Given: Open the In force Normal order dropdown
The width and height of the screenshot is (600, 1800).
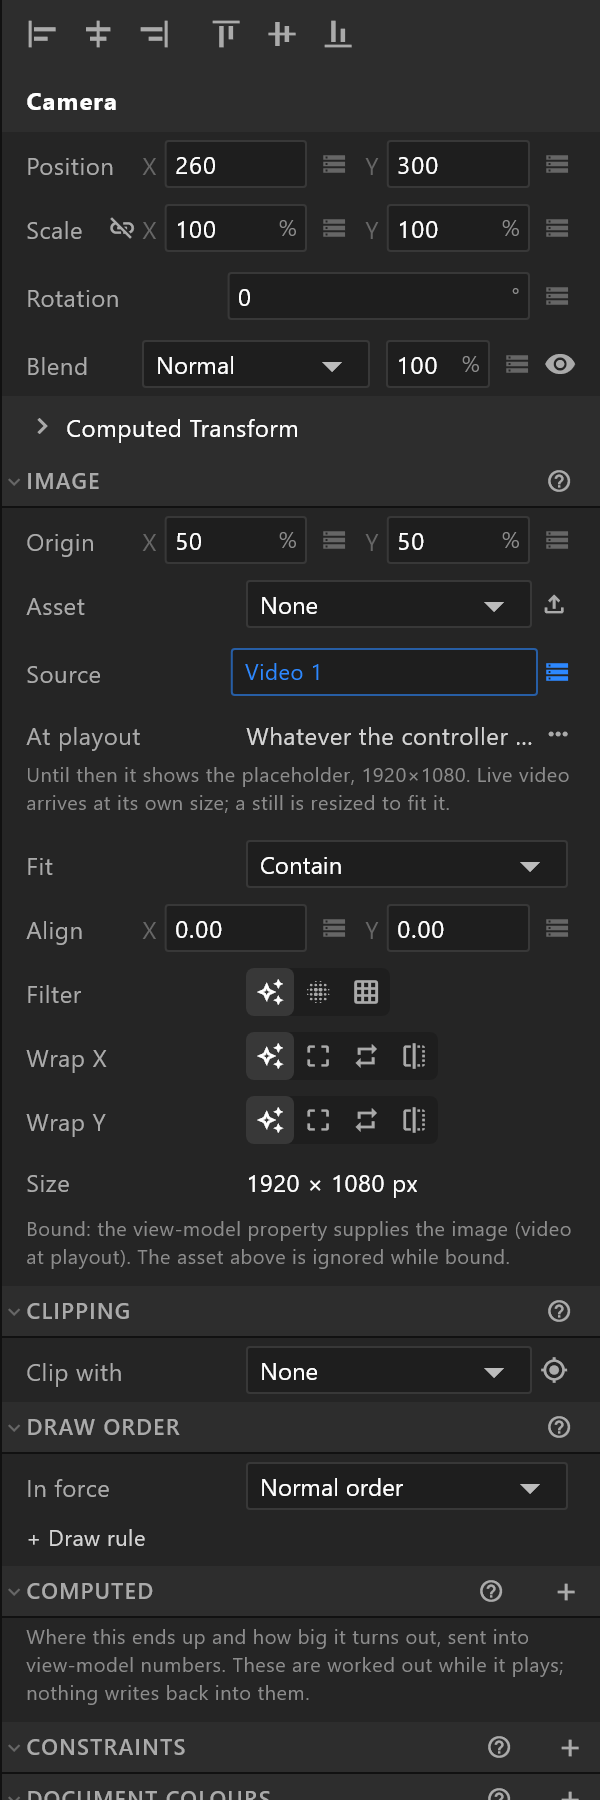Looking at the screenshot, I should (x=407, y=1487).
